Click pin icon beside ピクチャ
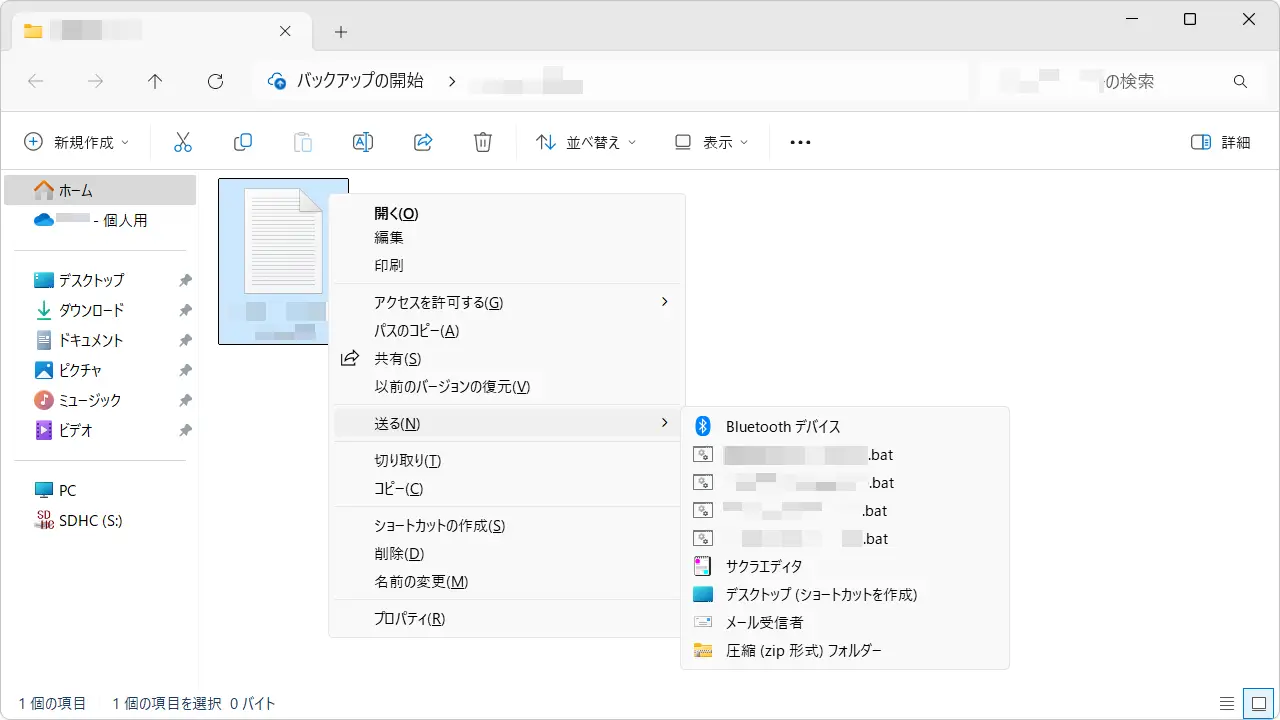Screen dimensions: 1280x720 185,370
